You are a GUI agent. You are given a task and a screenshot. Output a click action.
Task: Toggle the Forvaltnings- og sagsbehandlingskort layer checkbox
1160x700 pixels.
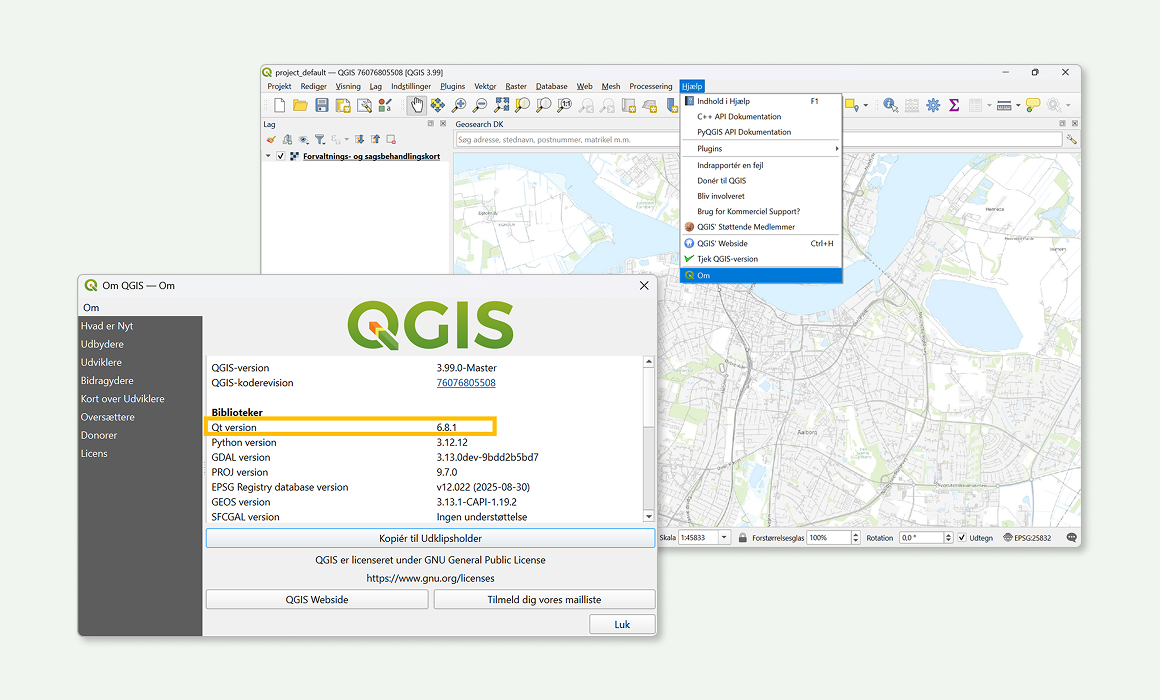[x=281, y=157]
